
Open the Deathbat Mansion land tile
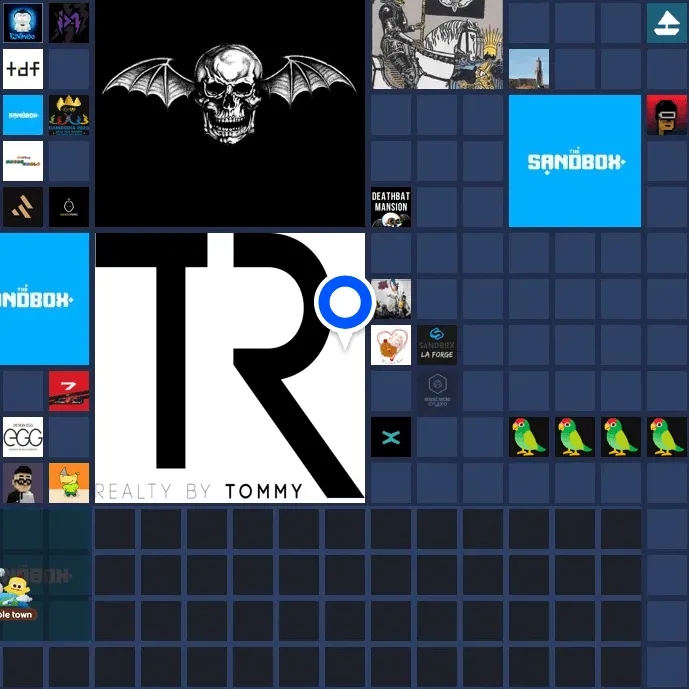pos(391,207)
